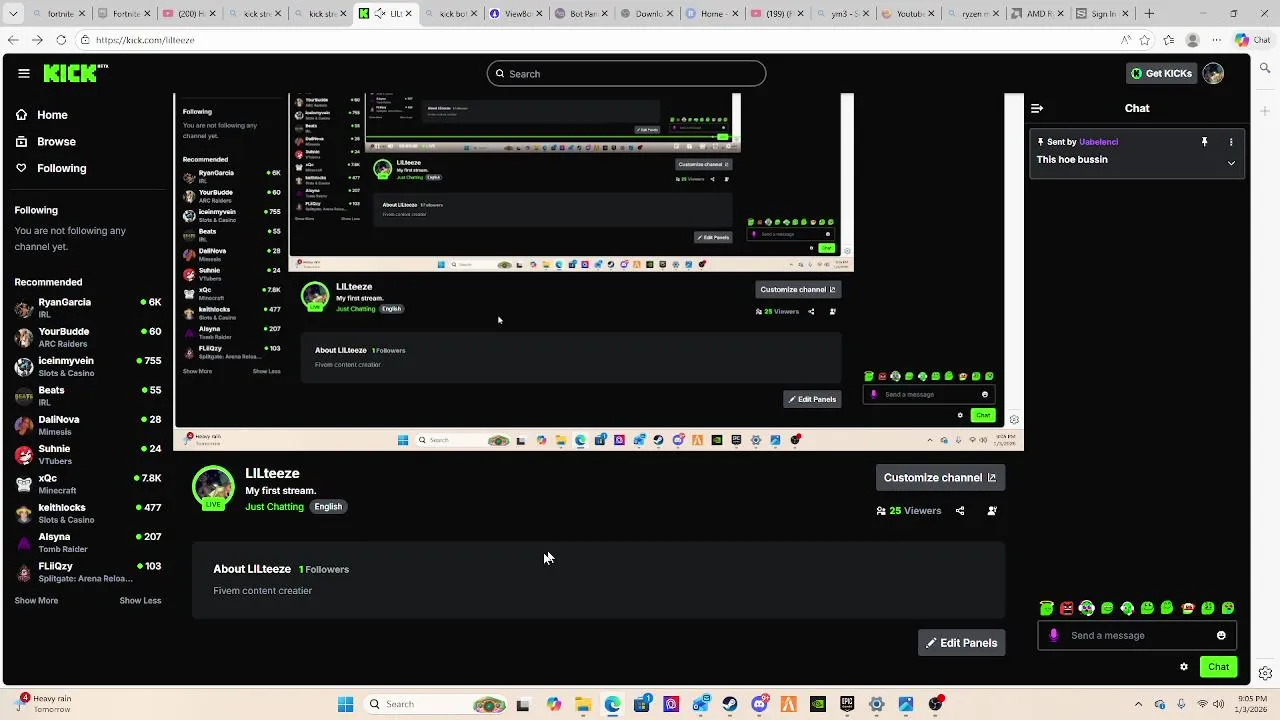1280x720 pixels.
Task: Open pinned message options menu
Action: 1231,142
